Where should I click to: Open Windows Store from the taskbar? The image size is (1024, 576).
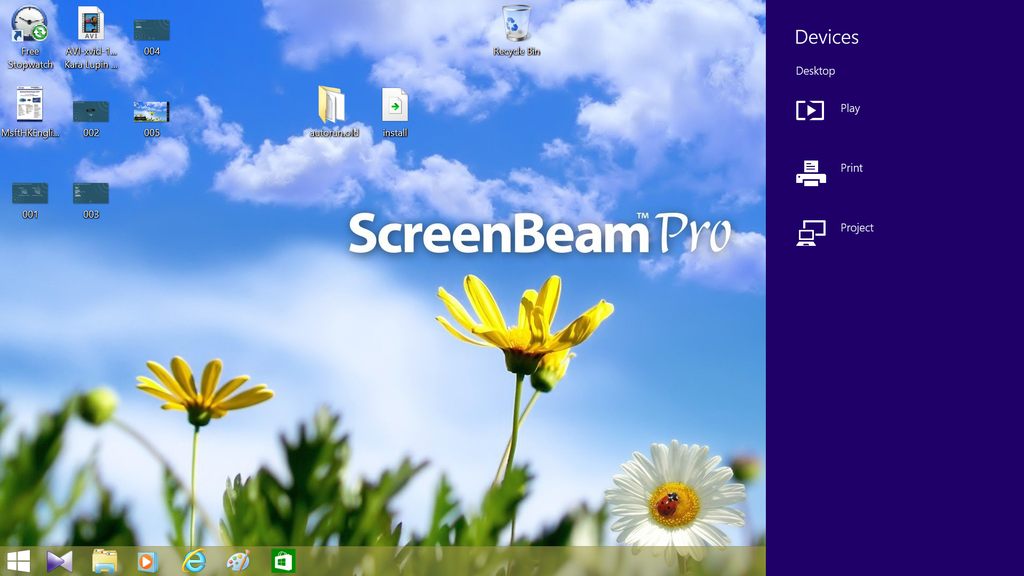click(283, 561)
